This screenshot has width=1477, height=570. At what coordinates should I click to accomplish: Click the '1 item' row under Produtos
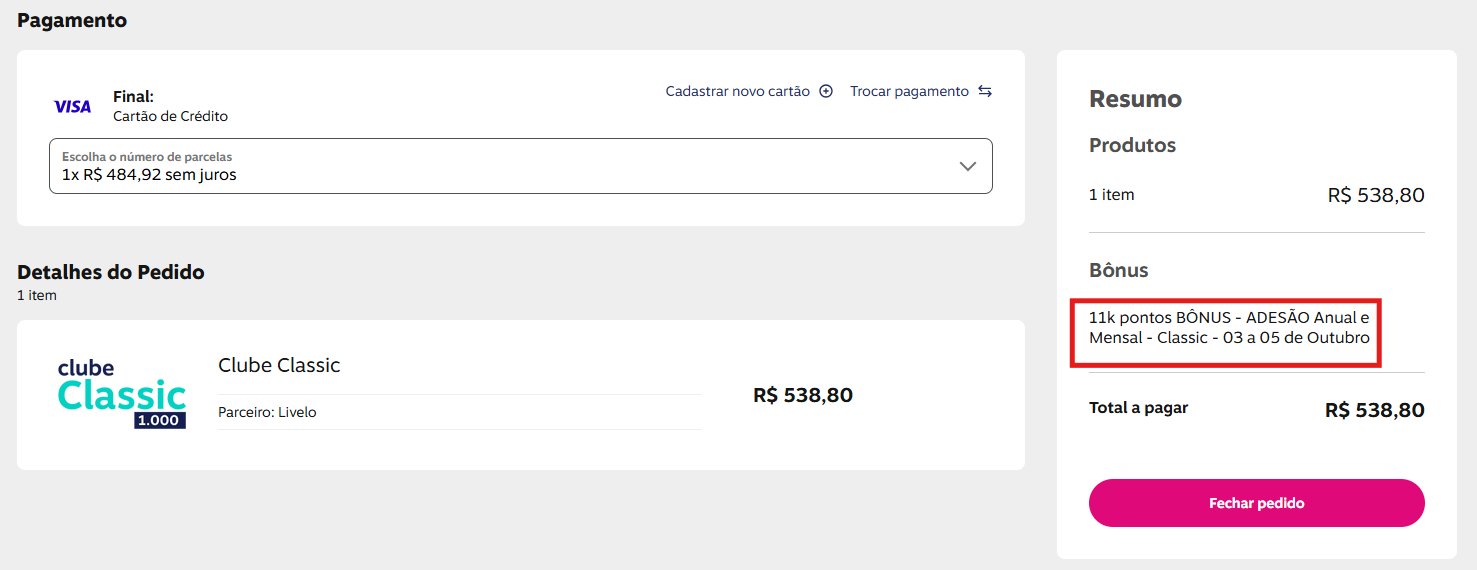(x=1112, y=195)
